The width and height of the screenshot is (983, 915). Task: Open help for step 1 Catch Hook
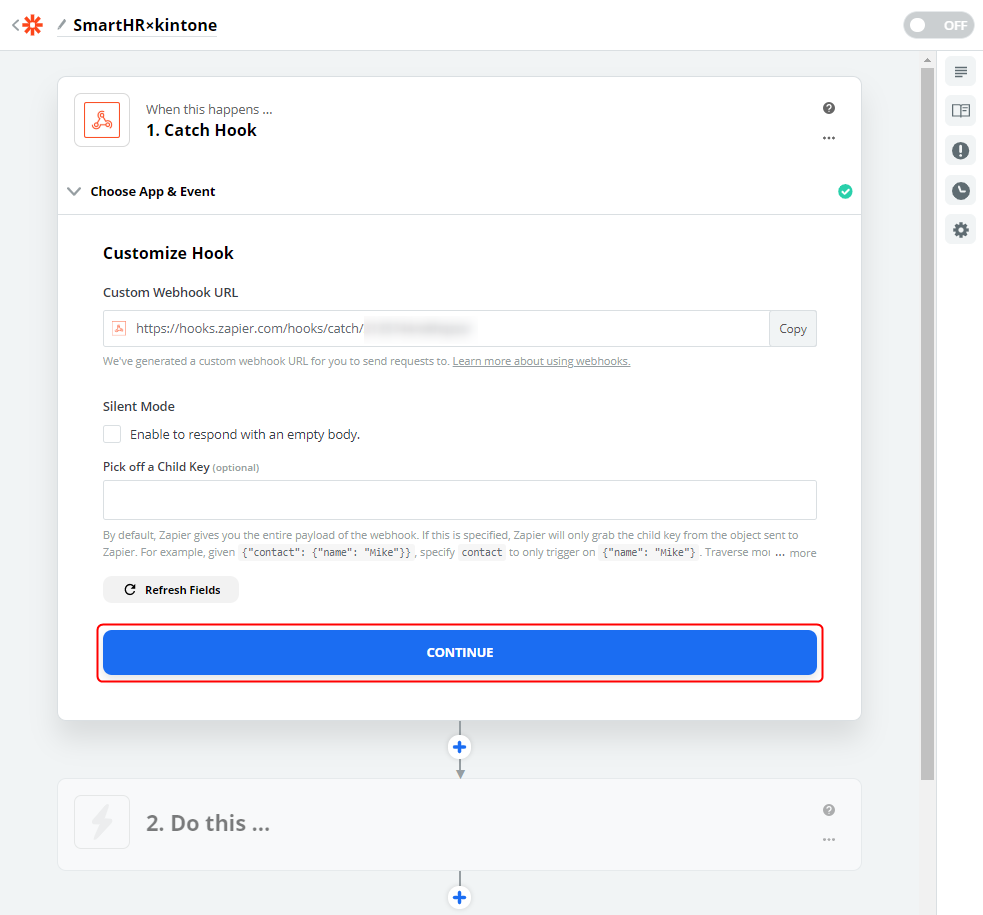coord(829,108)
